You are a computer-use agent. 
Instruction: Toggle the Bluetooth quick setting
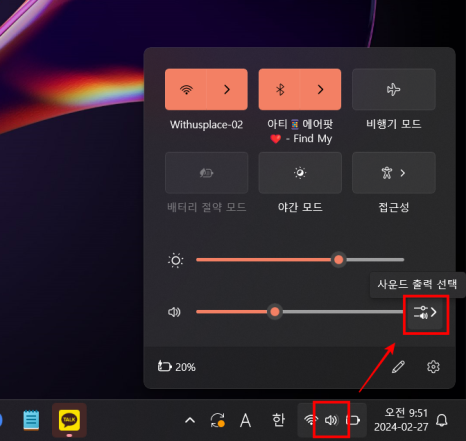(280, 89)
